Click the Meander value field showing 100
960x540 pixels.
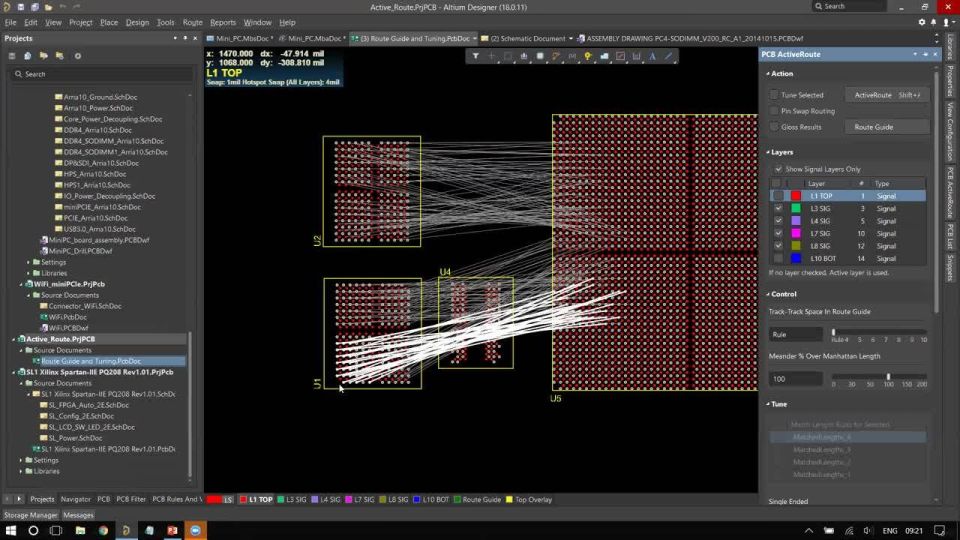point(795,379)
